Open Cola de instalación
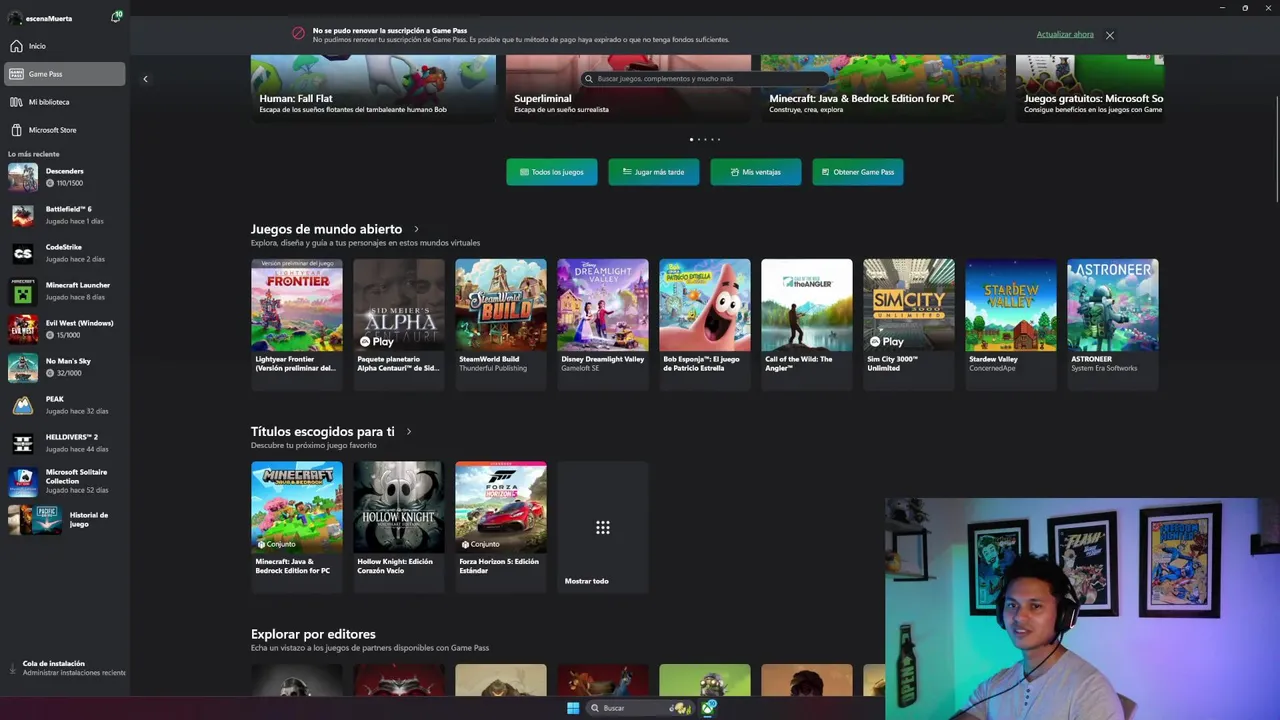This screenshot has width=1280, height=720. 65,668
